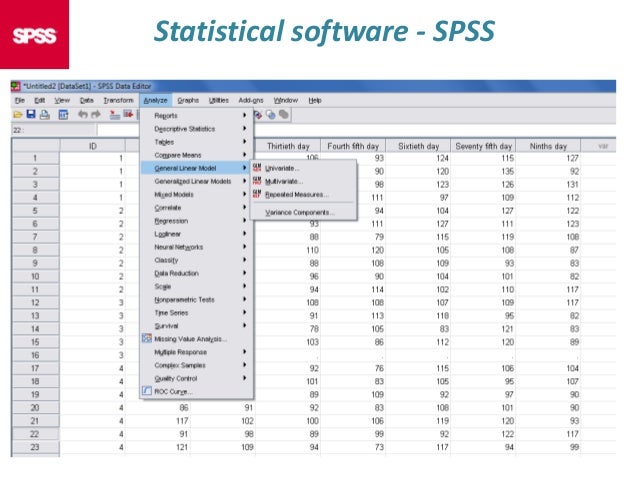Click the Open file folder icon
Screen dimensions: 638x479
point(18,115)
